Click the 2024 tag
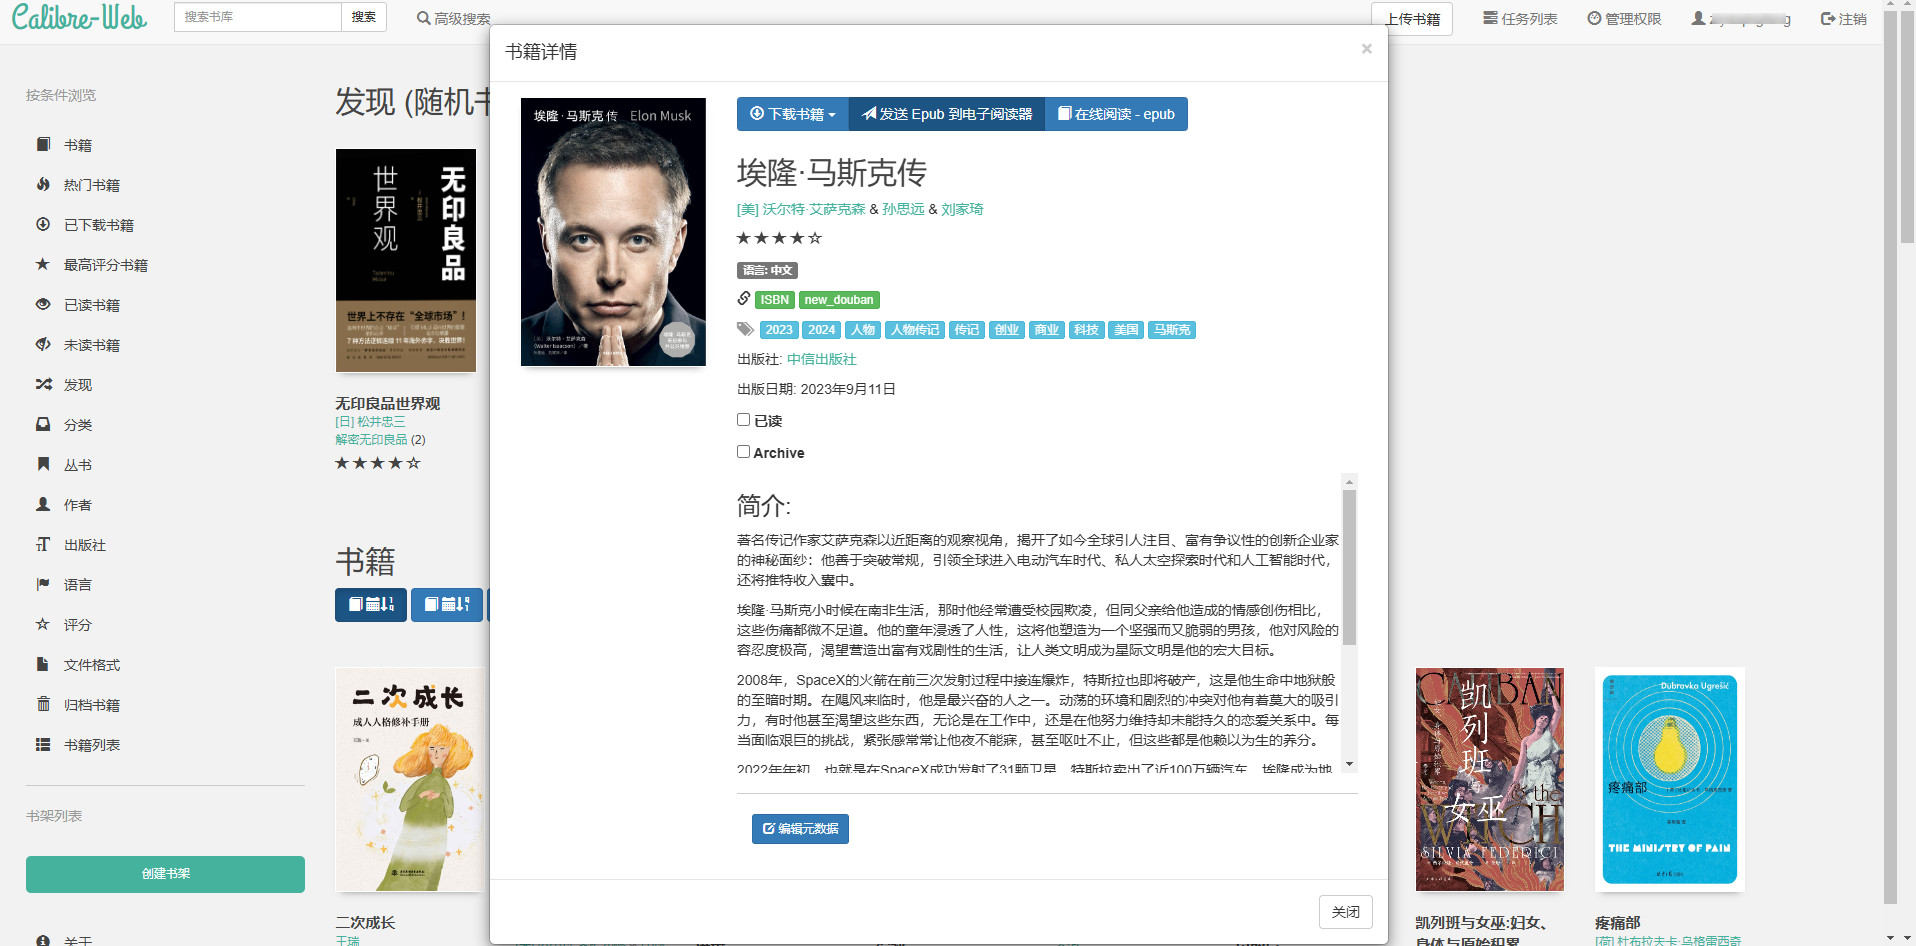The height and width of the screenshot is (946, 1916). pos(822,330)
